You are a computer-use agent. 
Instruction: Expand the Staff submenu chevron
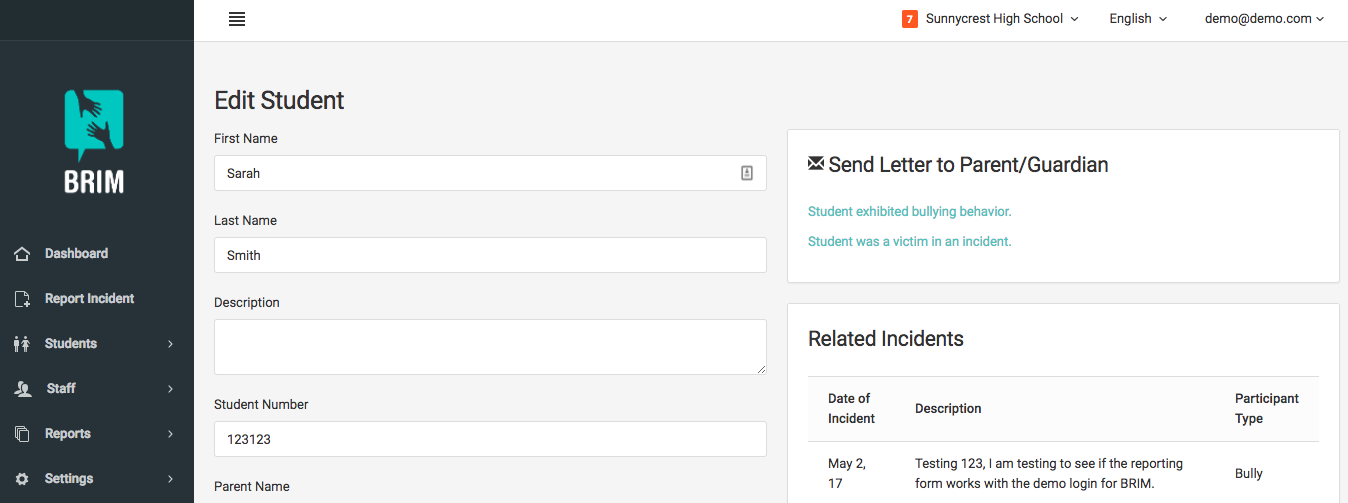(170, 389)
